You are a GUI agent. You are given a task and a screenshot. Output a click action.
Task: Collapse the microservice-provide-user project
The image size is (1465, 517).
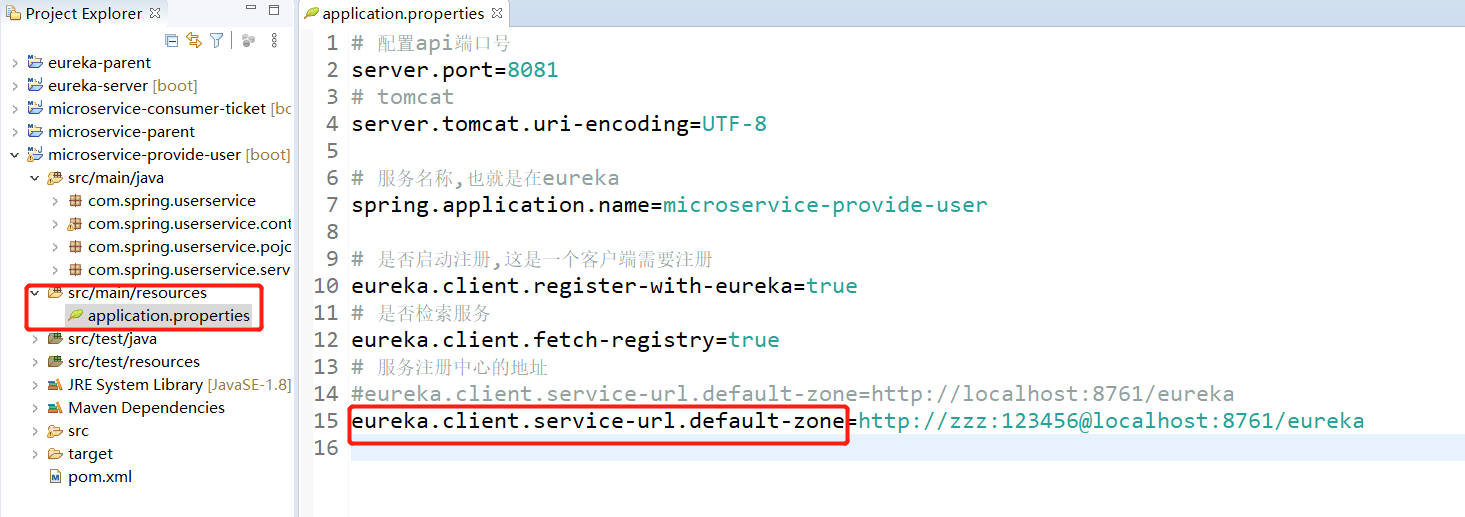pyautogui.click(x=15, y=155)
